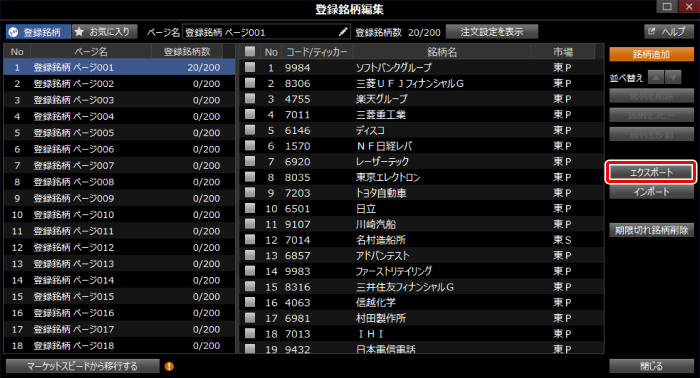Image resolution: width=700 pixels, height=378 pixels.
Task: Select page row 登録銘柄 ページ015
Action: point(119,296)
